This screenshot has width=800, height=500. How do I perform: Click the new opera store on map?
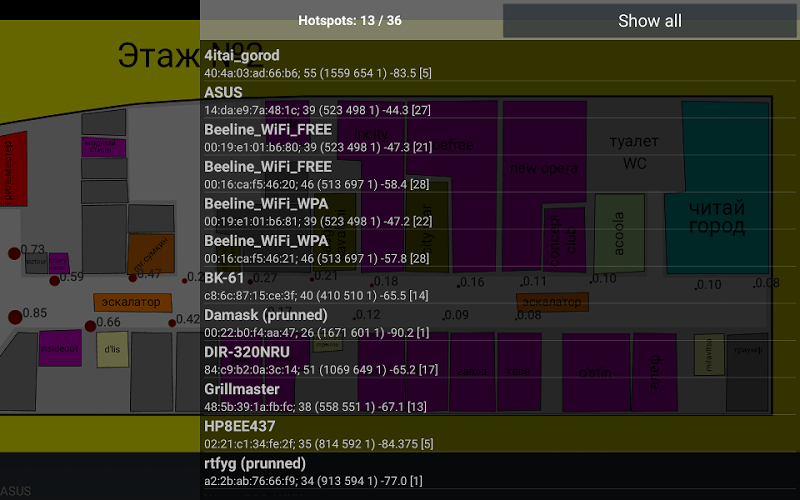(544, 168)
